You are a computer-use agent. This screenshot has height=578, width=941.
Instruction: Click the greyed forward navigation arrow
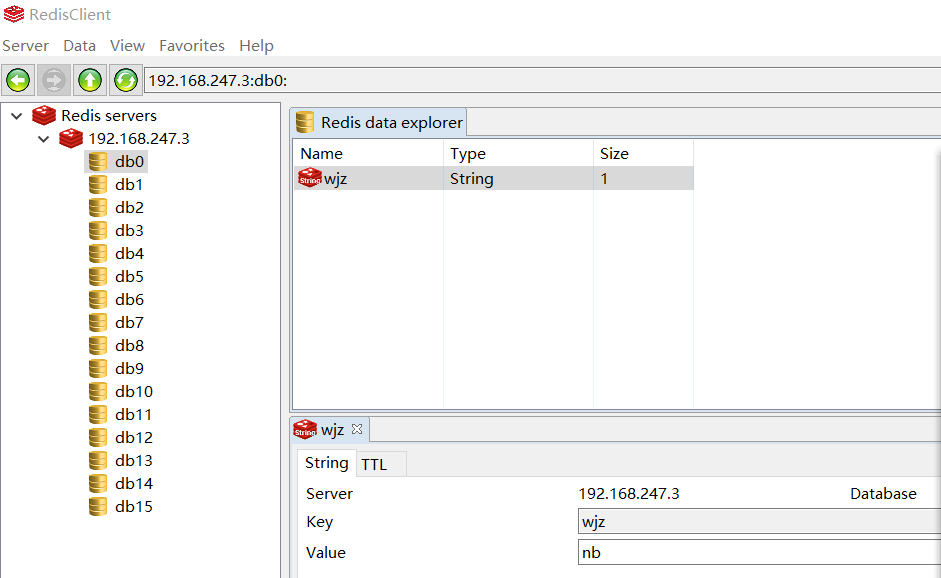tap(54, 80)
